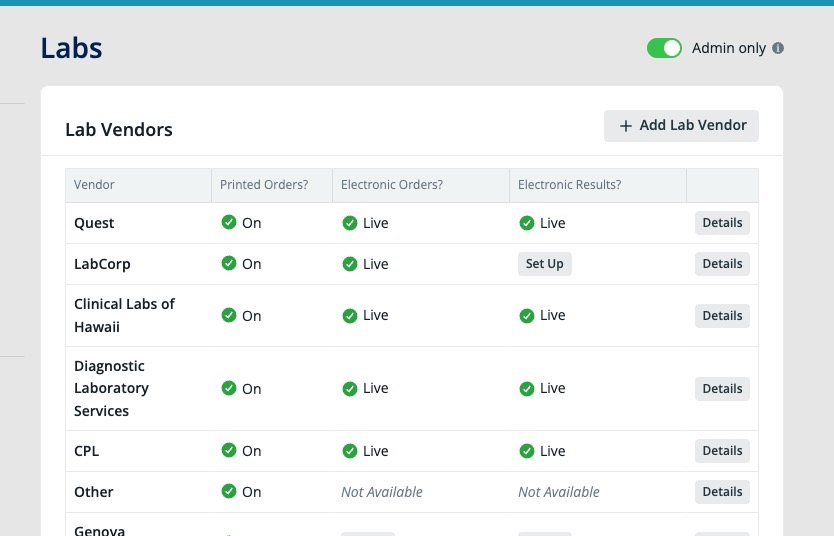Click Diagnostic Laboratory Services results check icon
The height and width of the screenshot is (536, 834).
(x=527, y=389)
